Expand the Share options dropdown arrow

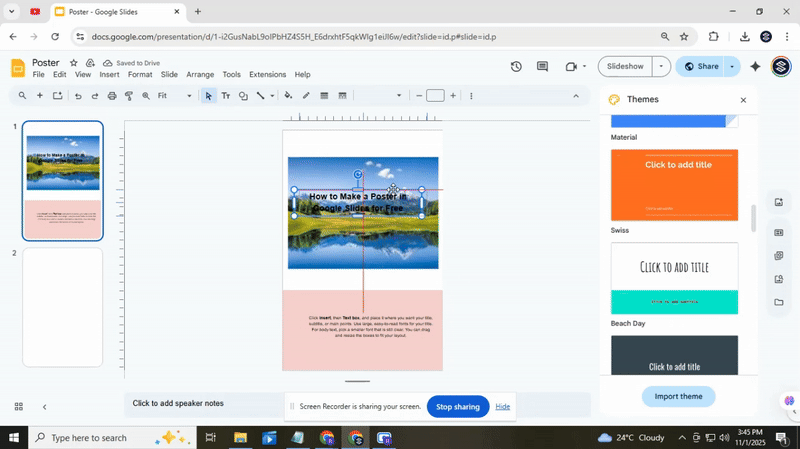[732, 67]
